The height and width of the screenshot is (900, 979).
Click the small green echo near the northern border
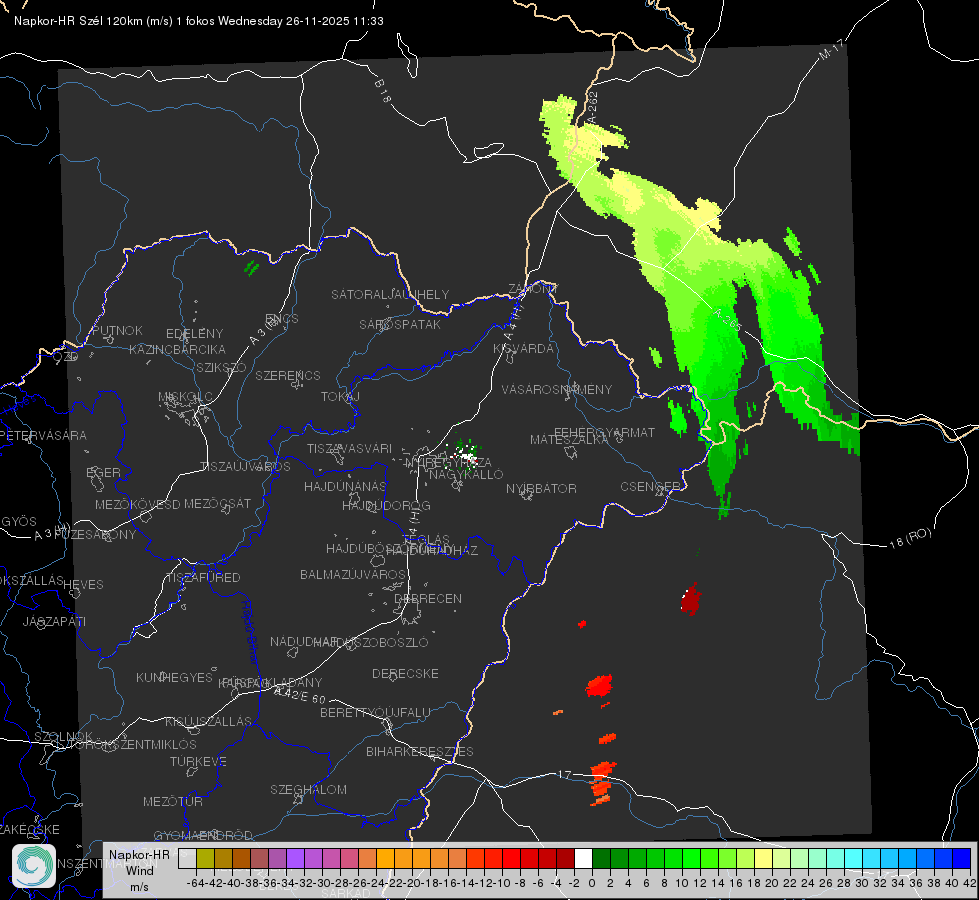[x=252, y=269]
